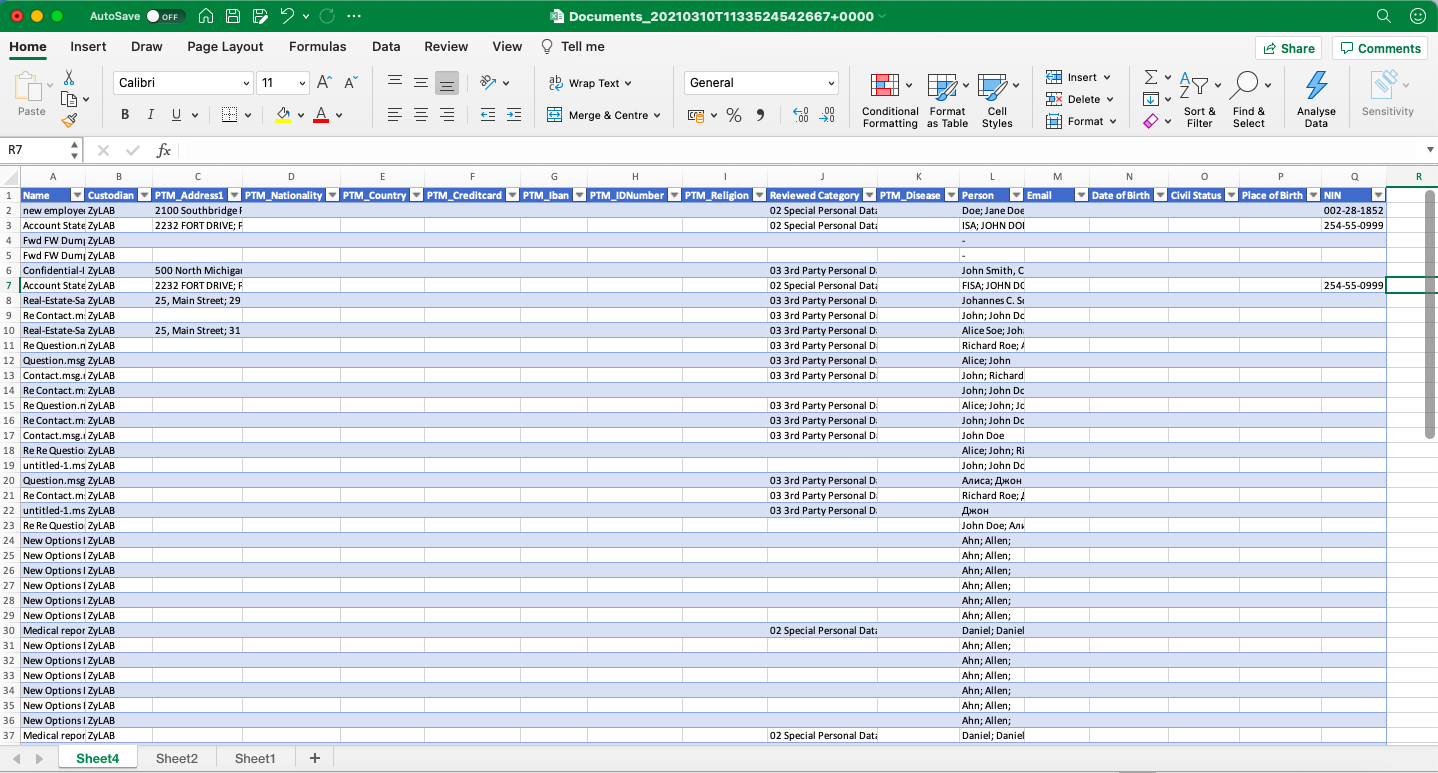Toggle centre text alignment
Screen dimensions: 1438x773
421,115
